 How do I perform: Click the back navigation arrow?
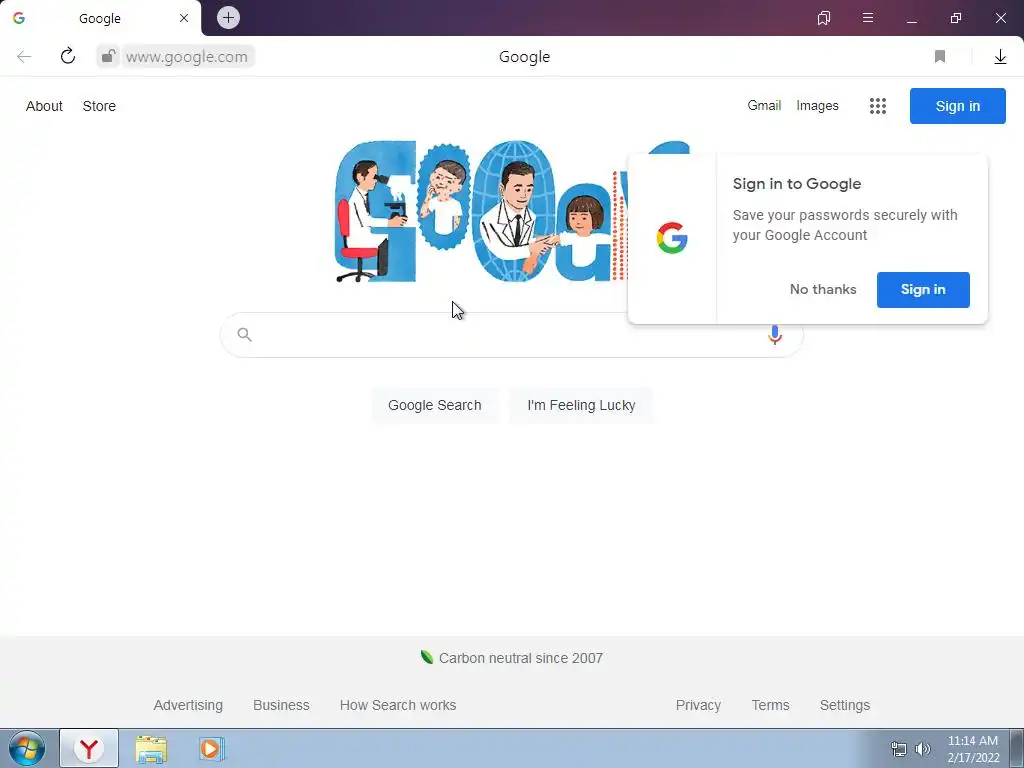click(x=24, y=57)
